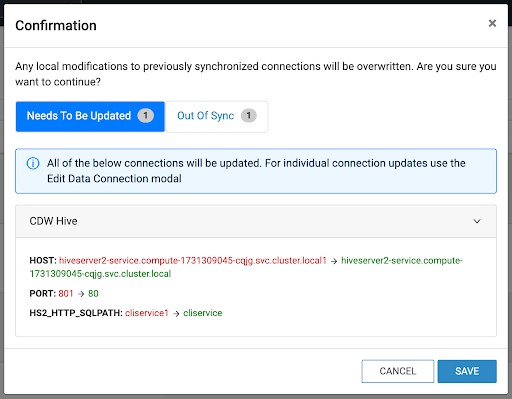This screenshot has width=512, height=399.
Task: Click the arrow icon in the HOST row
Action: coord(334,261)
